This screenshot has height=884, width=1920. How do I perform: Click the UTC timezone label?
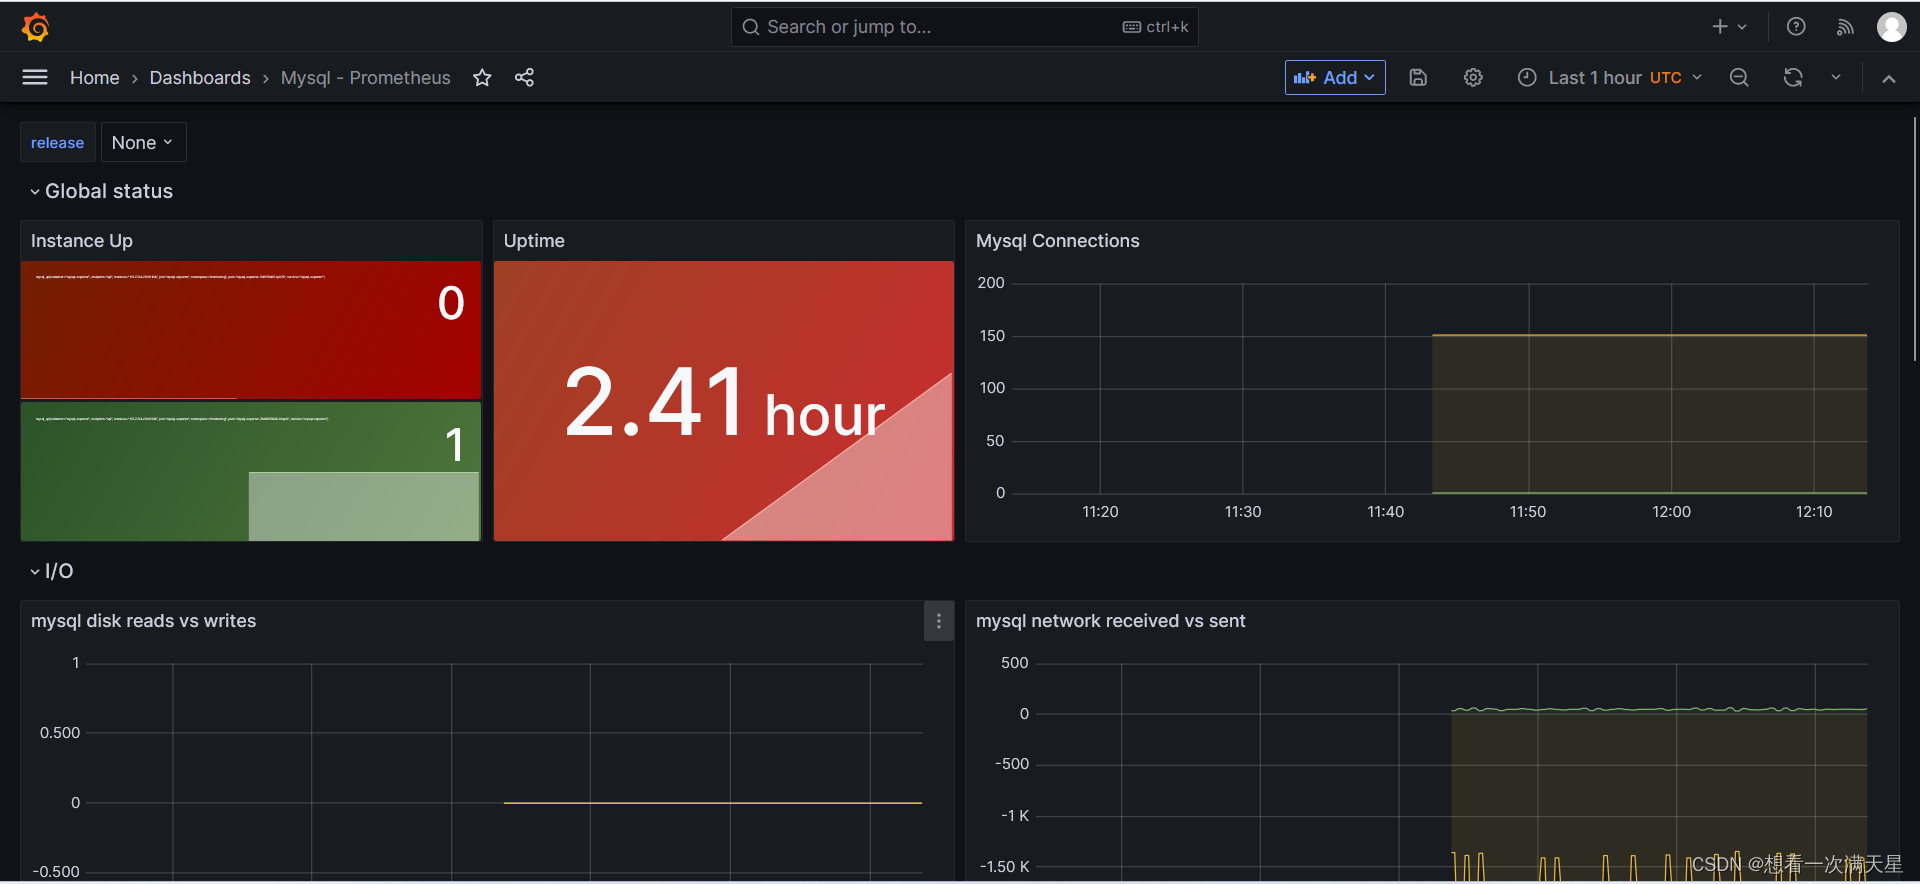[1665, 77]
